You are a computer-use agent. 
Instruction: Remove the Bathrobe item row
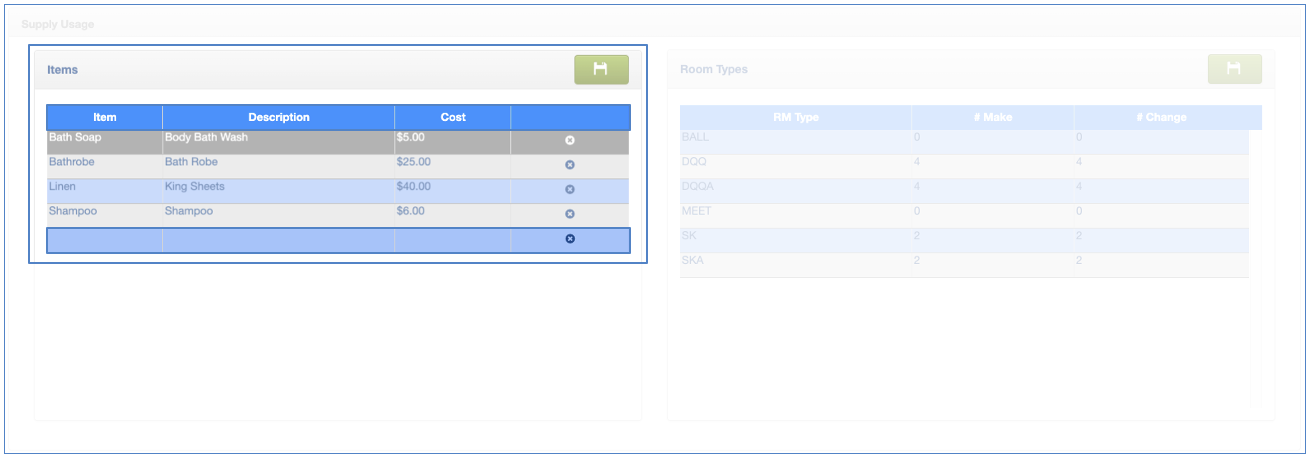tap(570, 165)
